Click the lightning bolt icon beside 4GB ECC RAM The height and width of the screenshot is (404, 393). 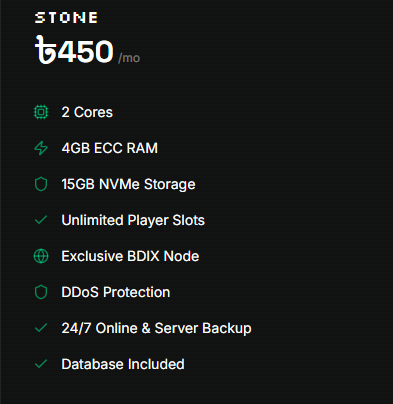click(41, 148)
